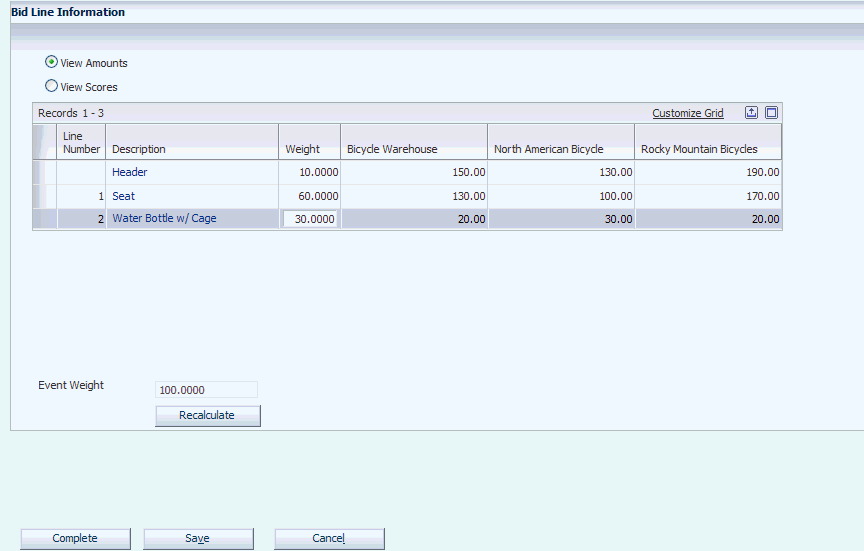Click the Complete button

(x=75, y=538)
